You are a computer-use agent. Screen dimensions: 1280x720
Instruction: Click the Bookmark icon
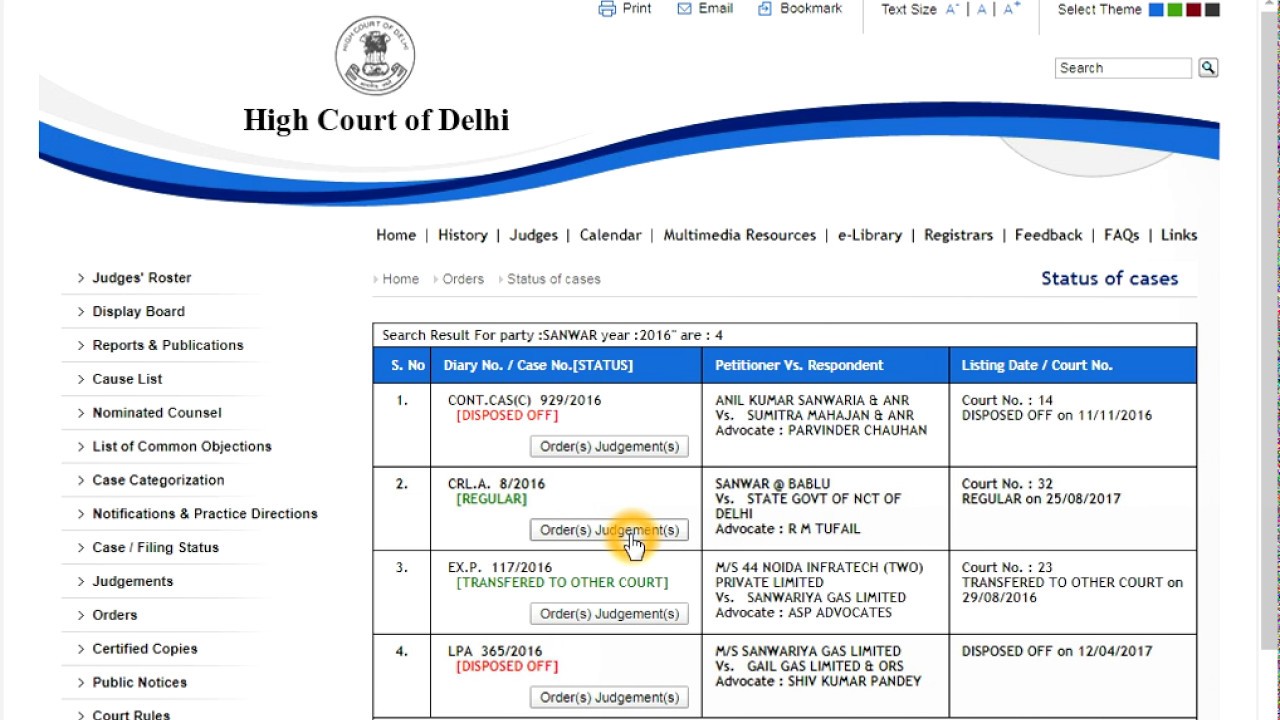point(765,8)
